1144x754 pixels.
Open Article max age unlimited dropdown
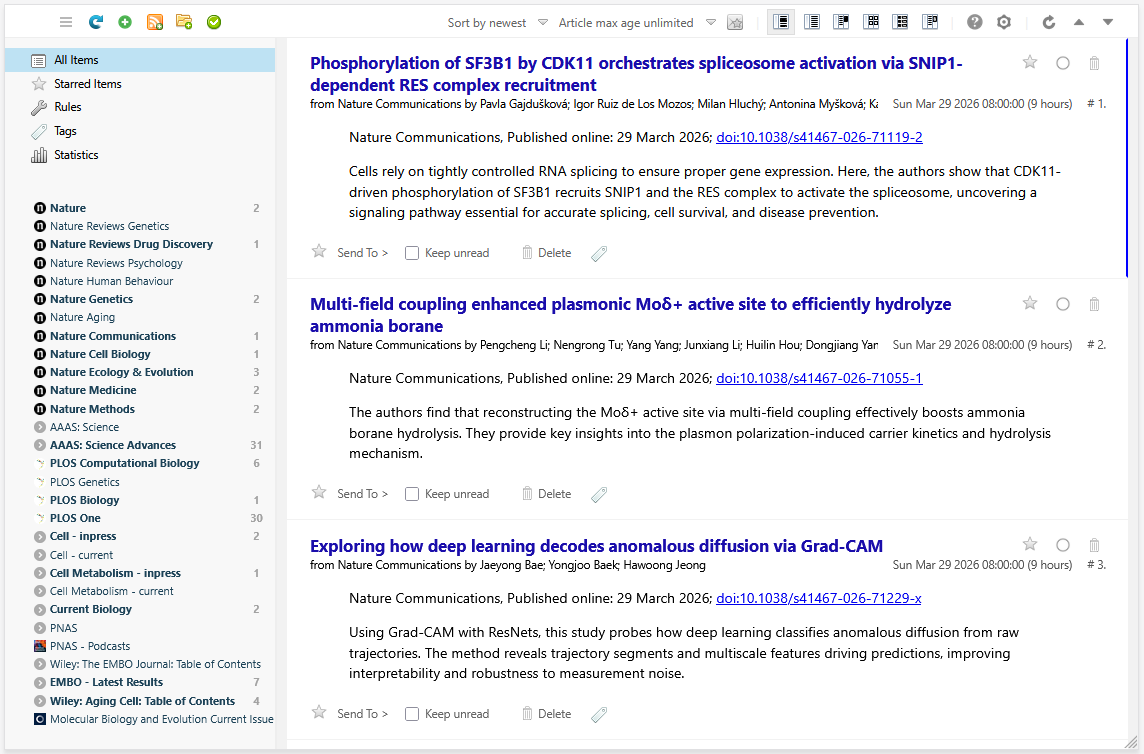pyautogui.click(x=636, y=23)
